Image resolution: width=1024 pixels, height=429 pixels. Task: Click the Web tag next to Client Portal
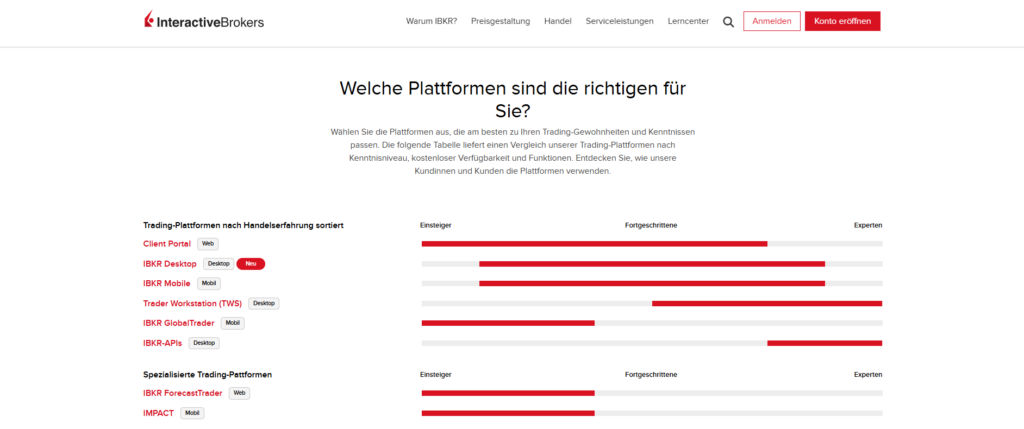click(x=208, y=244)
